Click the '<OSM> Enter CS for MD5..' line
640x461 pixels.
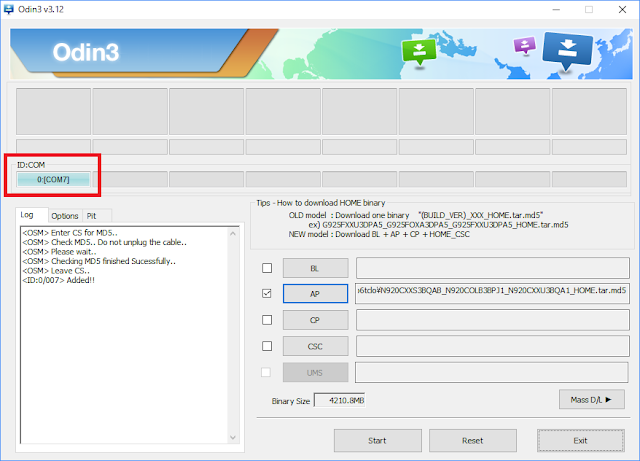coord(70,233)
